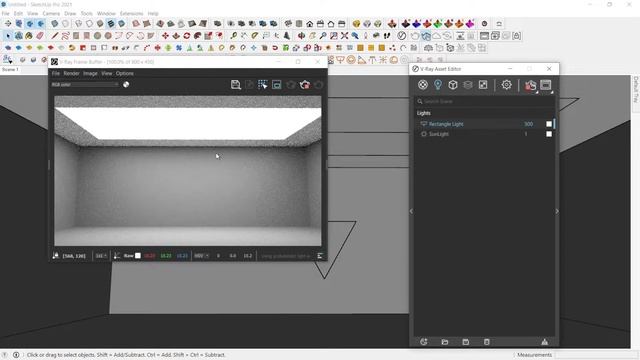Click the SunLight intensity value 1
Screen dimensions: 640x360
click(x=526, y=134)
